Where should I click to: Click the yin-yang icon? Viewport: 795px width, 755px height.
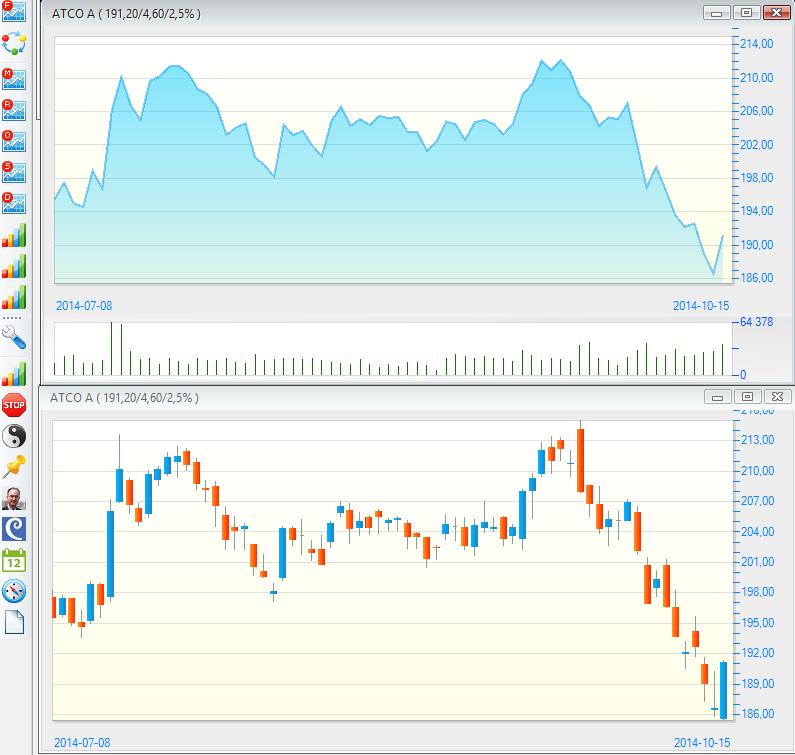point(14,436)
